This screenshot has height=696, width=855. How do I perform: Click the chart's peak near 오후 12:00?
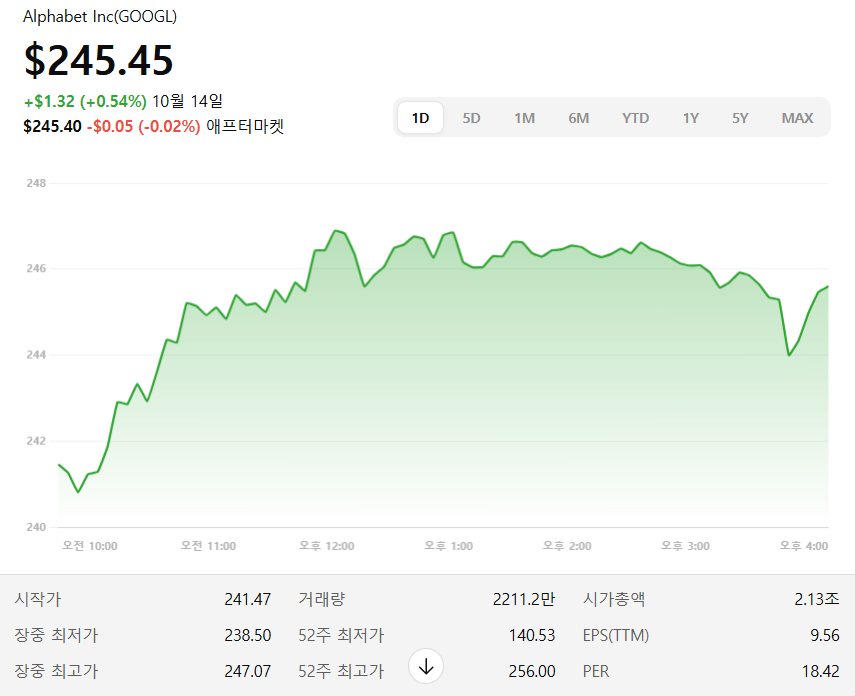336,231
